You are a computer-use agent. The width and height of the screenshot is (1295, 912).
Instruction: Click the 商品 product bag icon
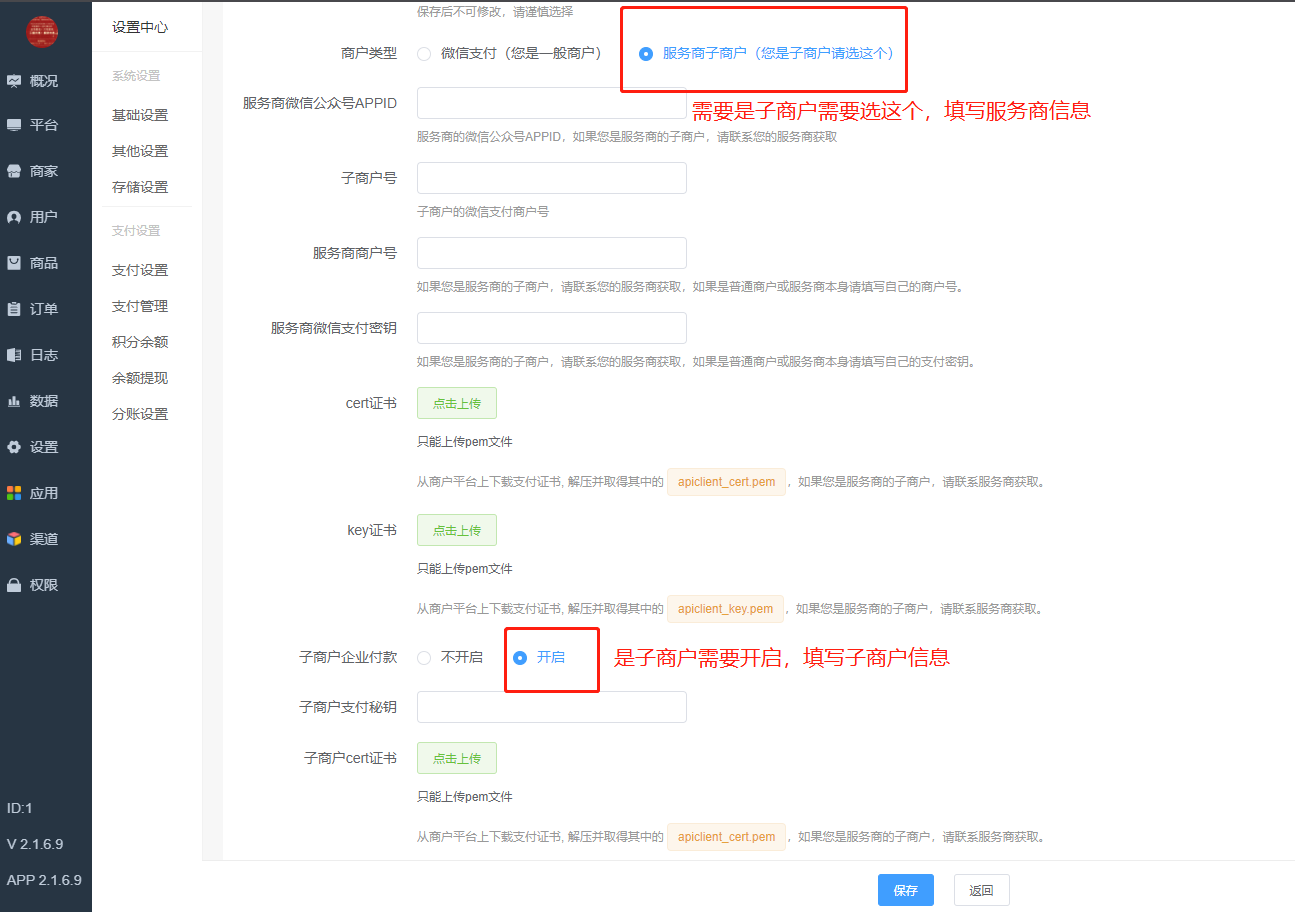pos(14,263)
